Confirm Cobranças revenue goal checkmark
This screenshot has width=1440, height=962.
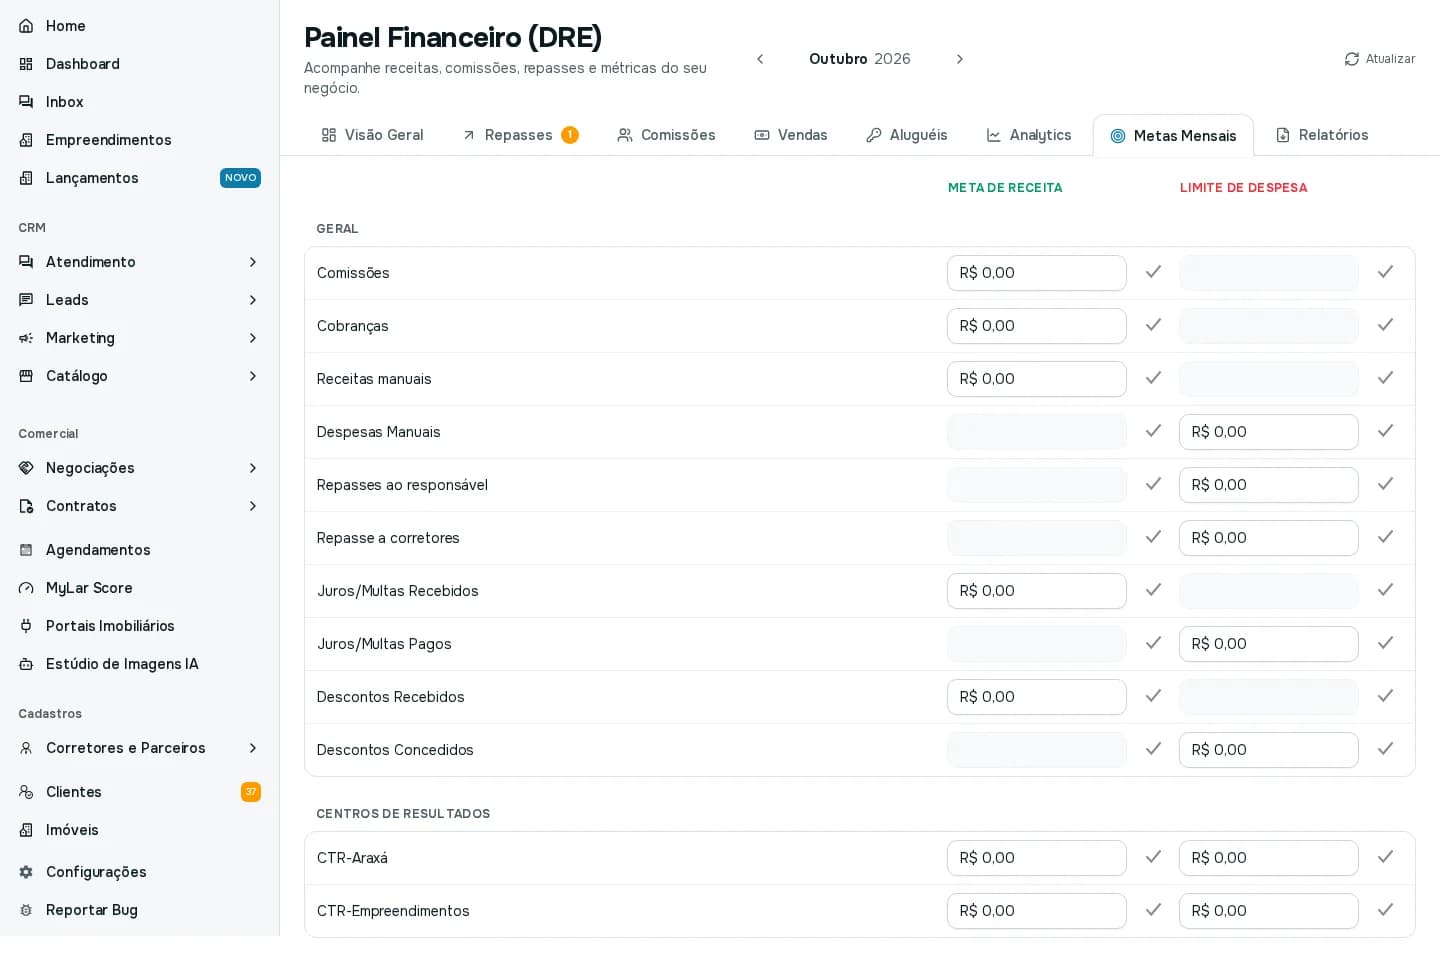point(1153,325)
